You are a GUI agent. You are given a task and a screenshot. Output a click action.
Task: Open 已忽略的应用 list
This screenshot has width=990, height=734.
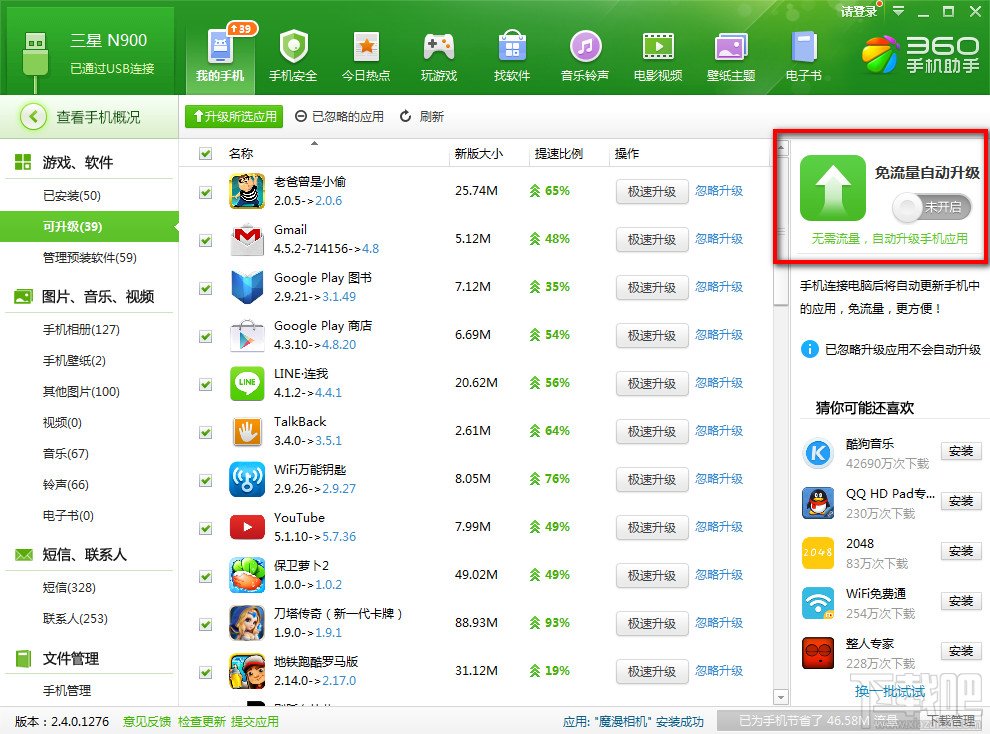[x=340, y=117]
